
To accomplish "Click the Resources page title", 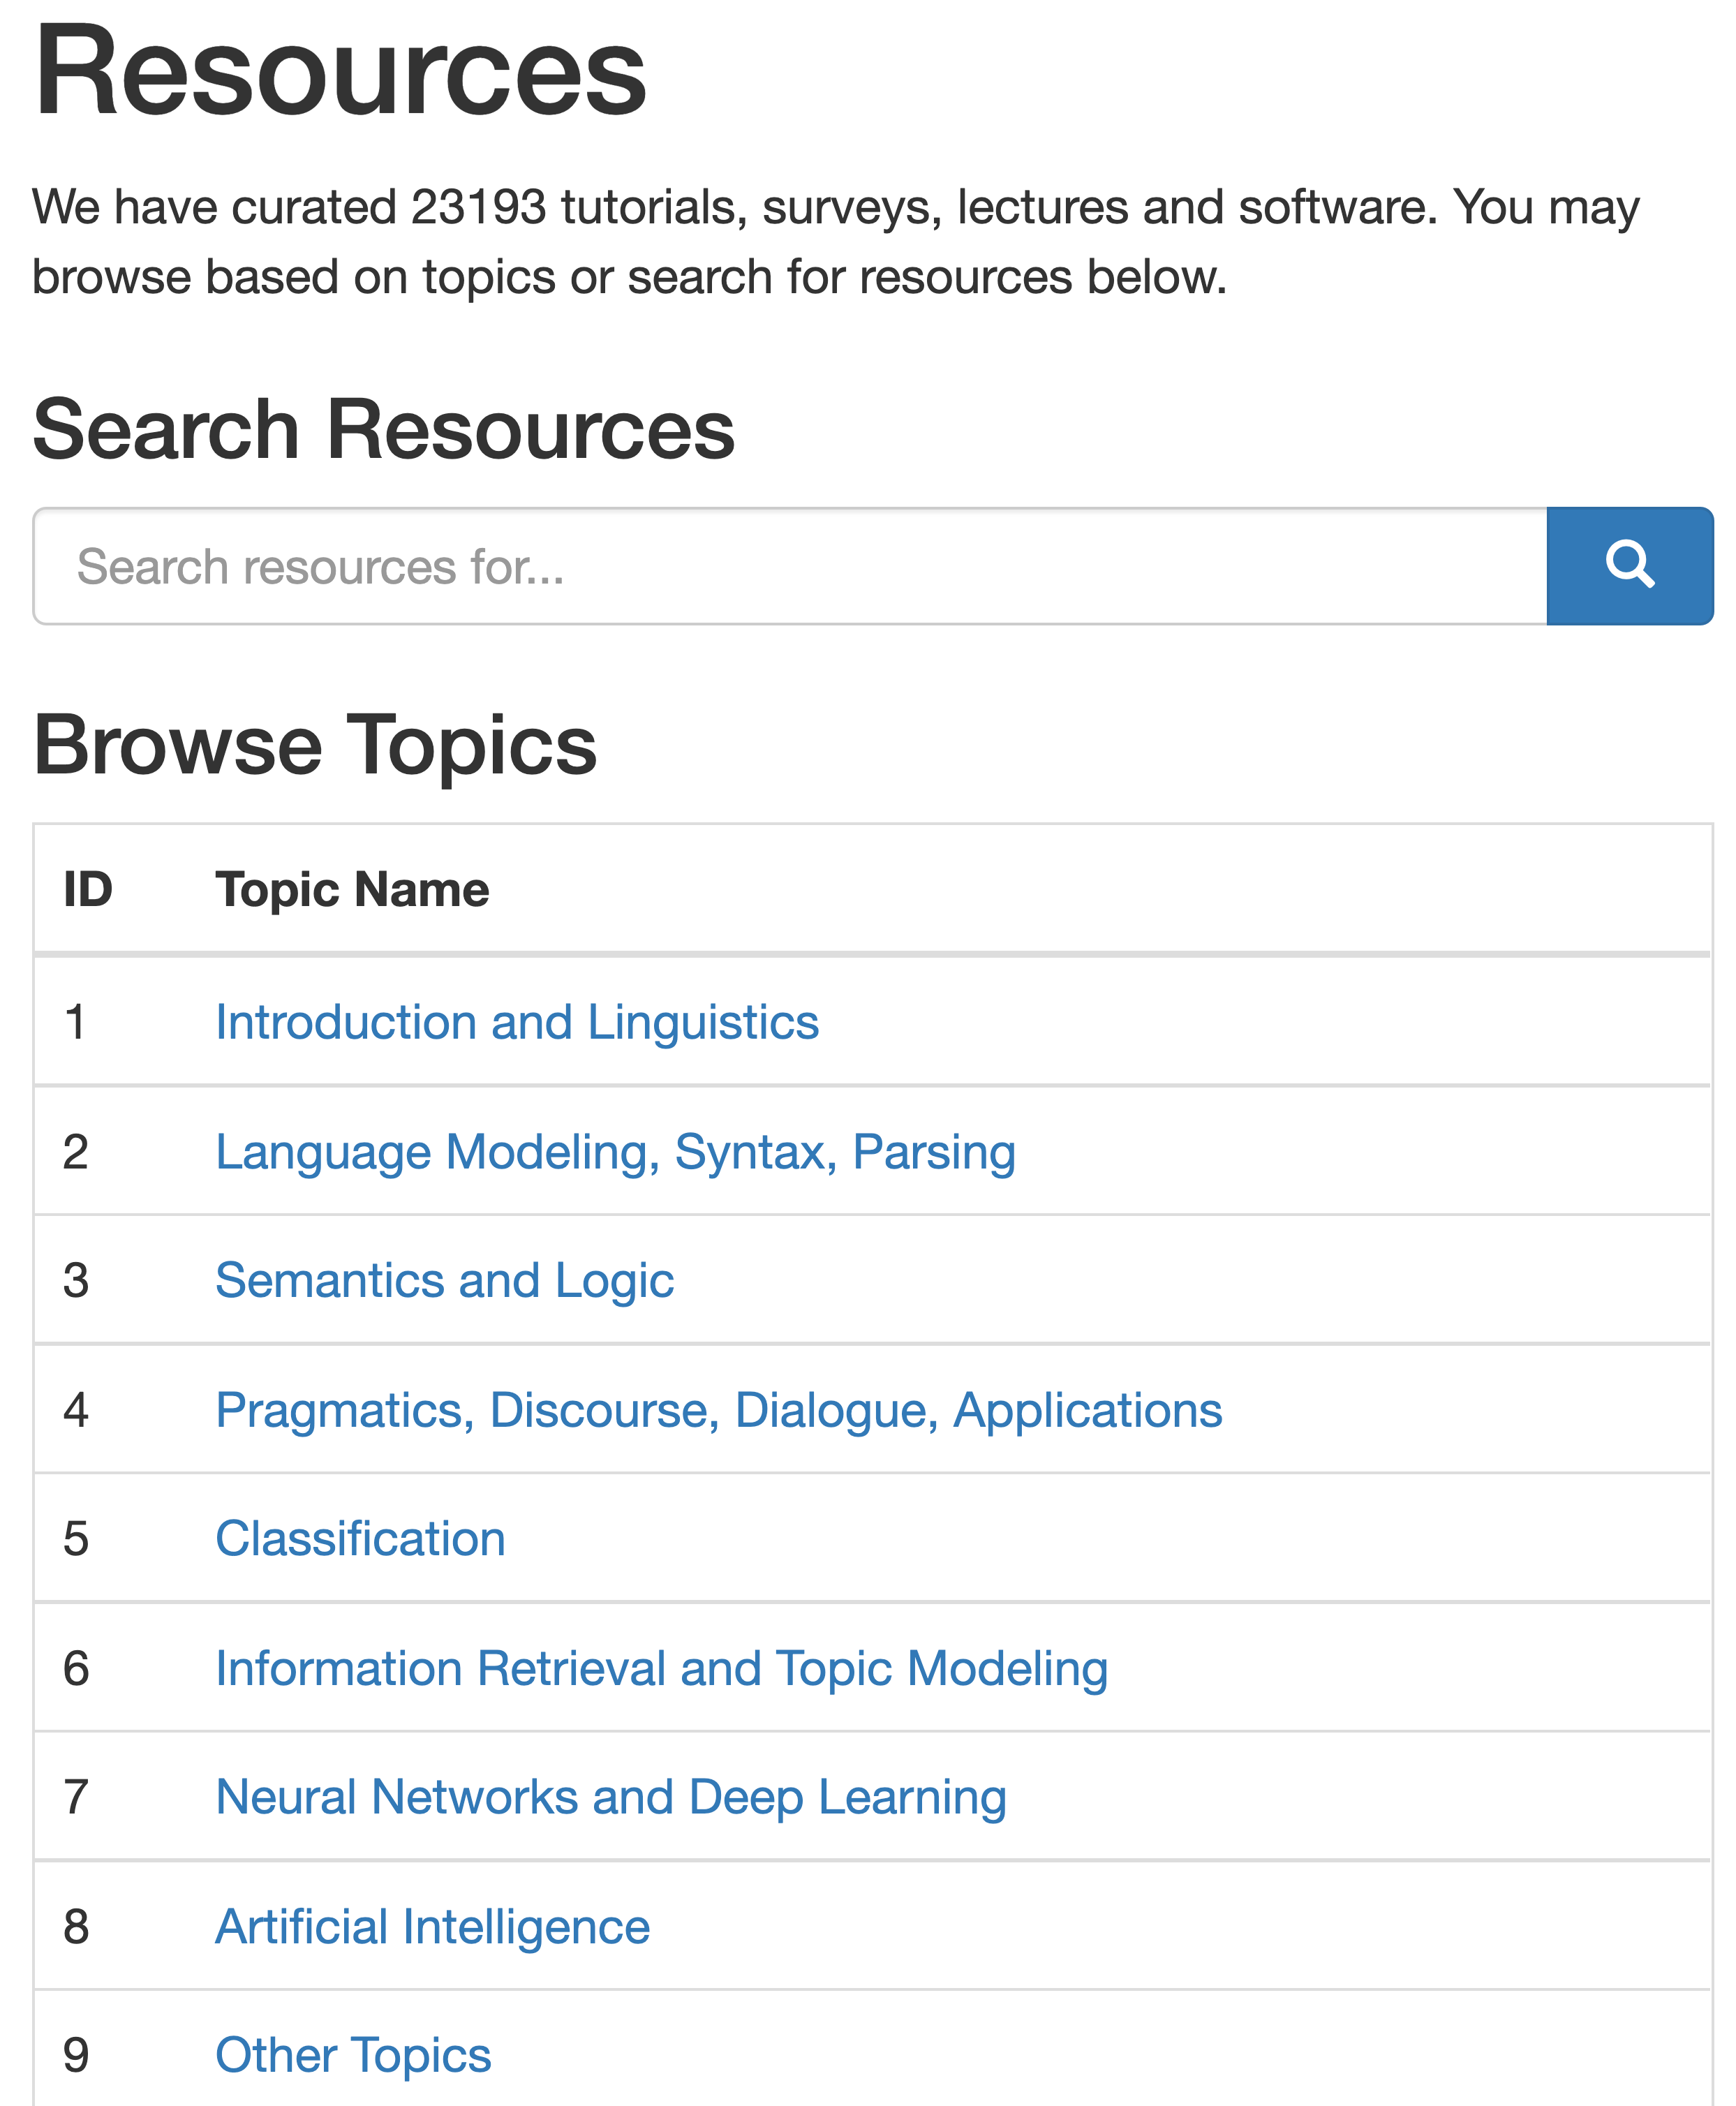I will pos(340,72).
